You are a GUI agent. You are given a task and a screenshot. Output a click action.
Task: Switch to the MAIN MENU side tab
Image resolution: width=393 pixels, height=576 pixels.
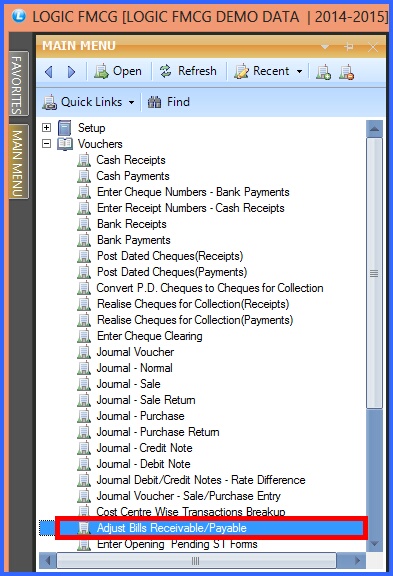[x=18, y=162]
